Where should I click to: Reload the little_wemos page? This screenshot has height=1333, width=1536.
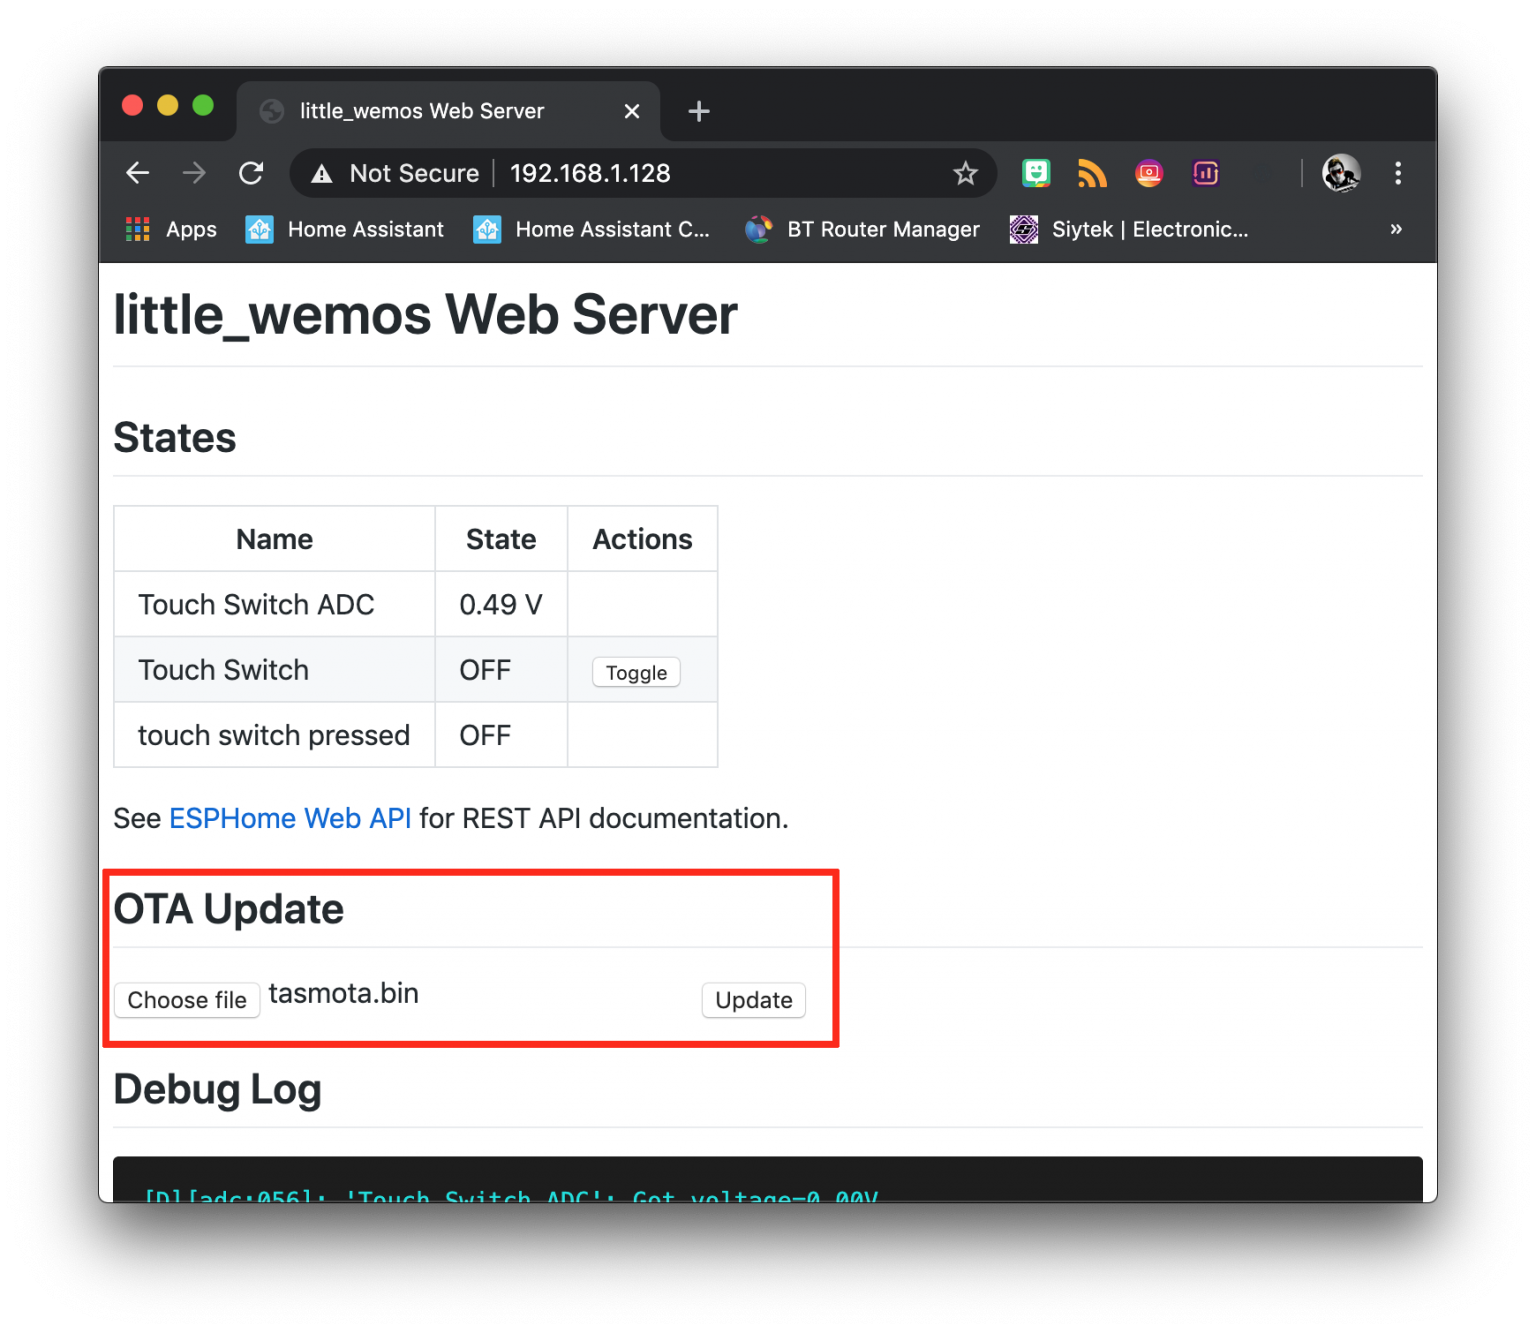[251, 172]
